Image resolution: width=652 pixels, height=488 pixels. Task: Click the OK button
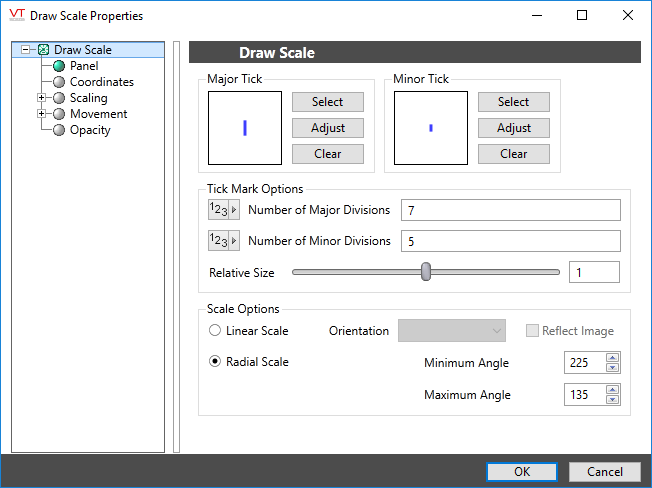[522, 472]
